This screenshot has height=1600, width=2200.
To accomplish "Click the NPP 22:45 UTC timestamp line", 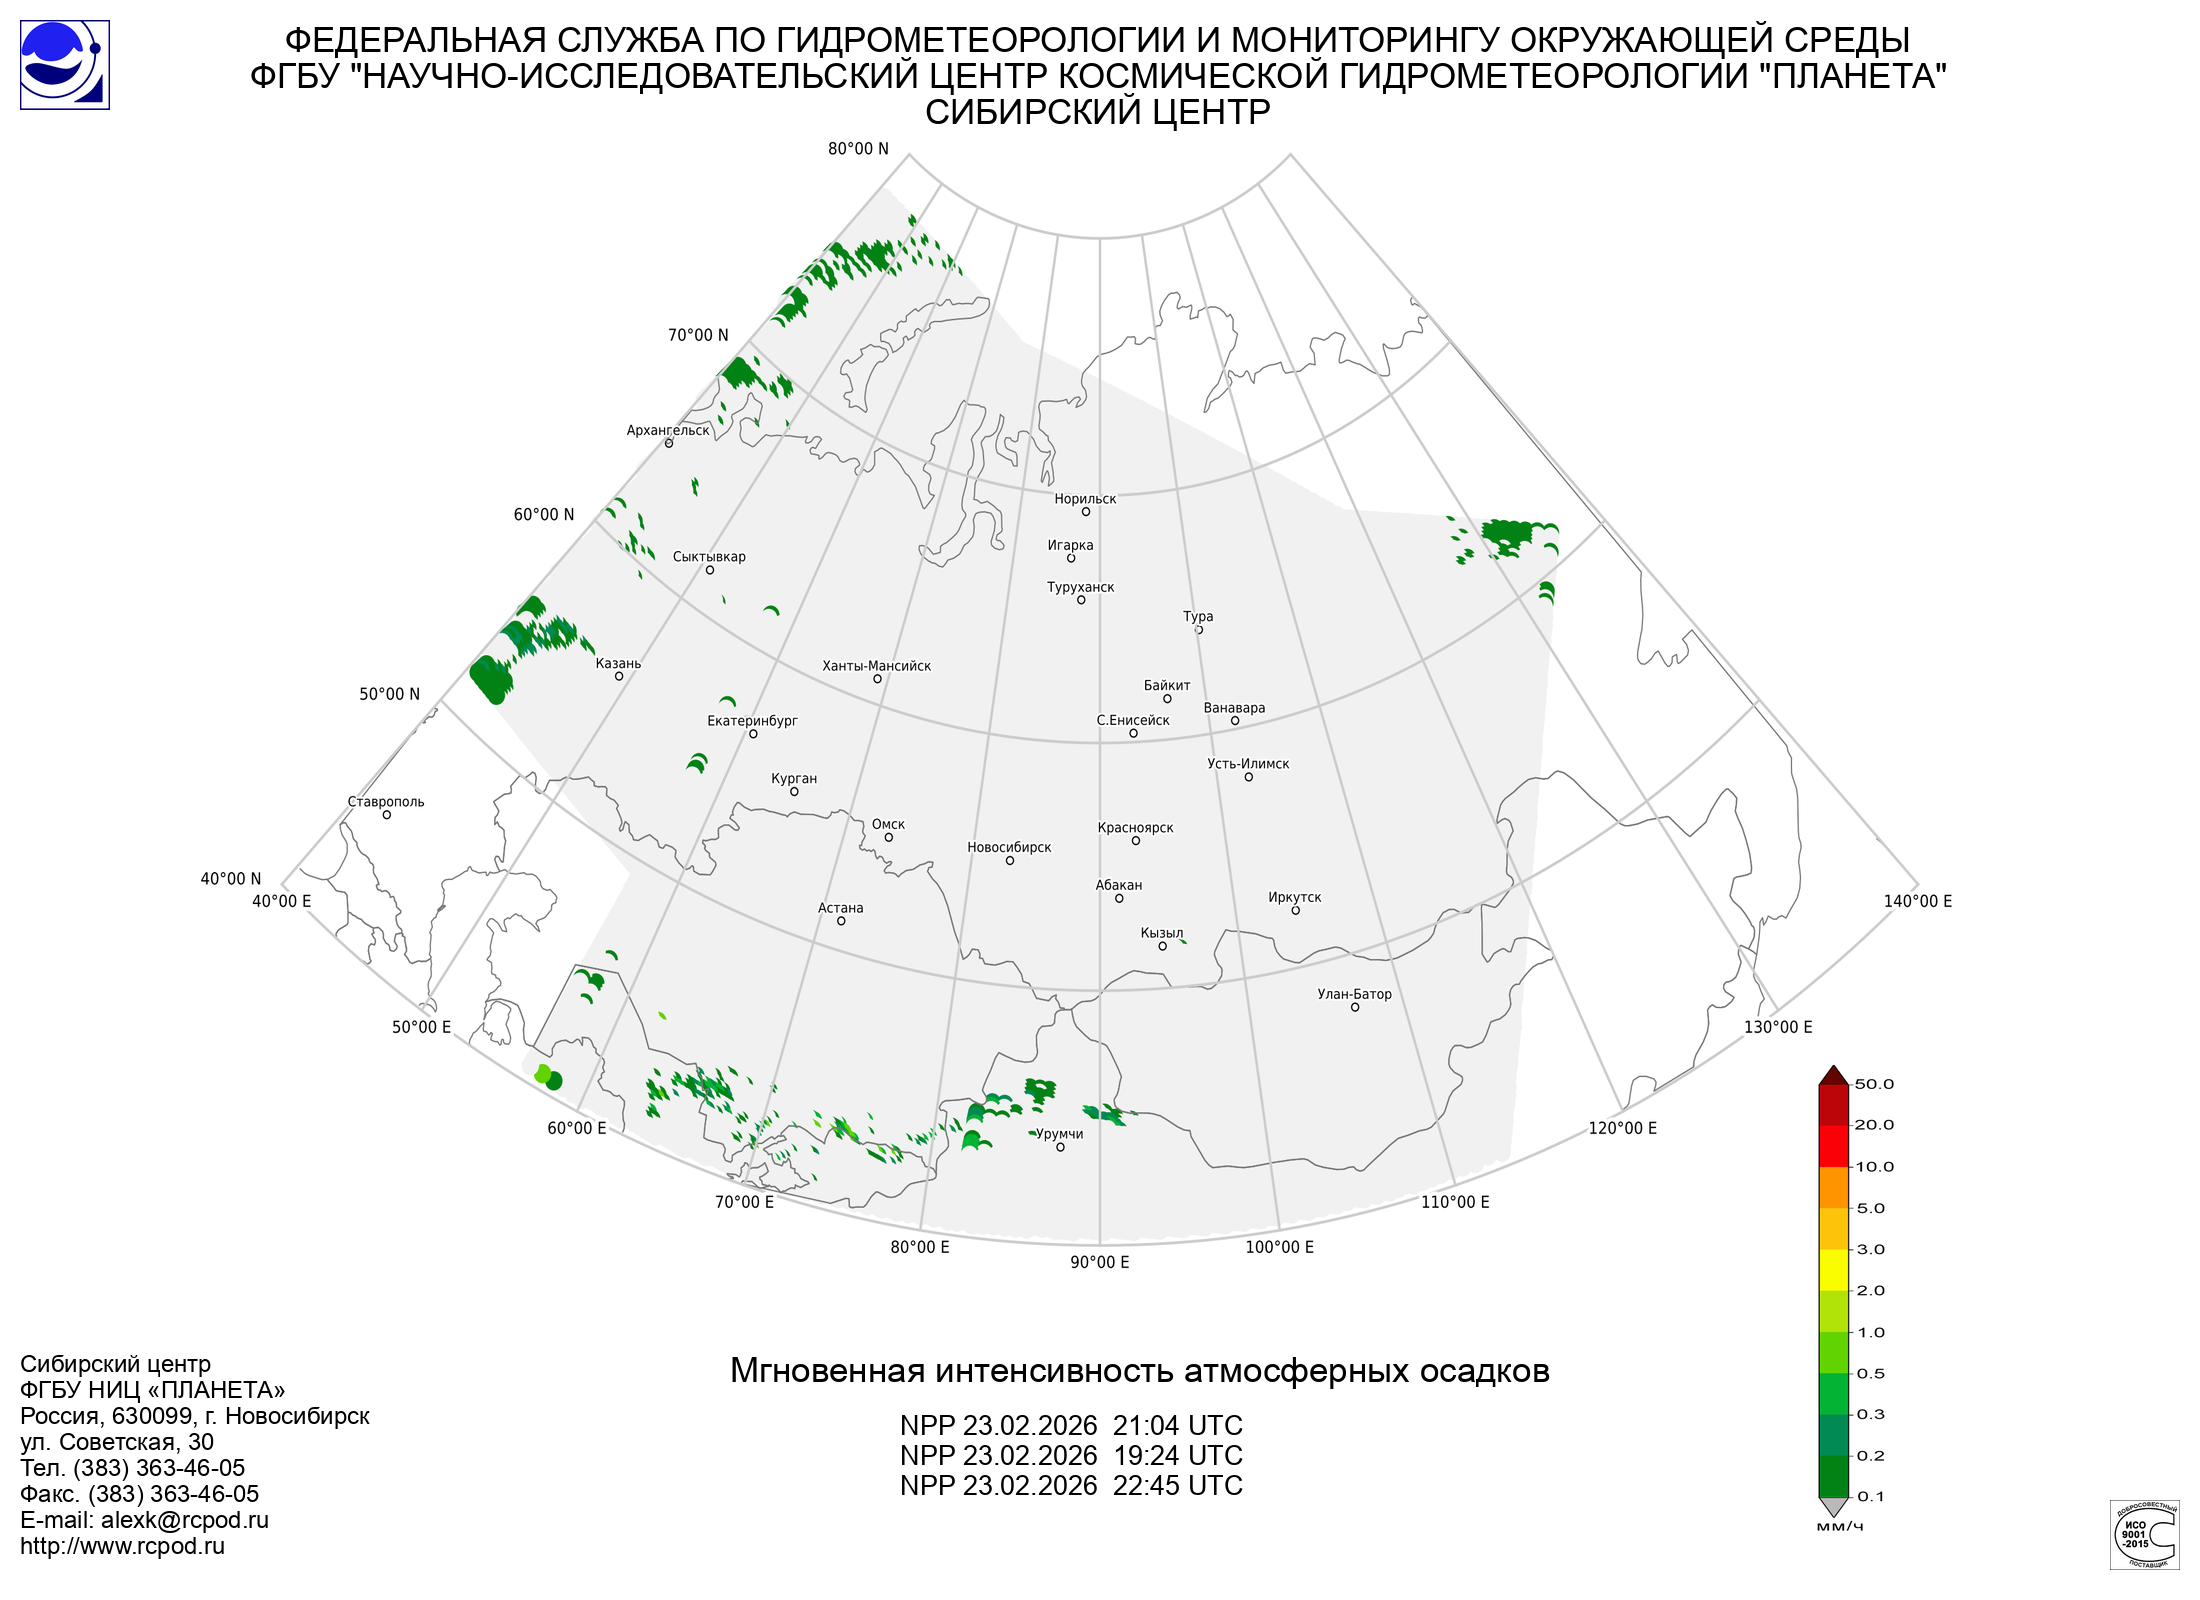I will [x=1071, y=1485].
